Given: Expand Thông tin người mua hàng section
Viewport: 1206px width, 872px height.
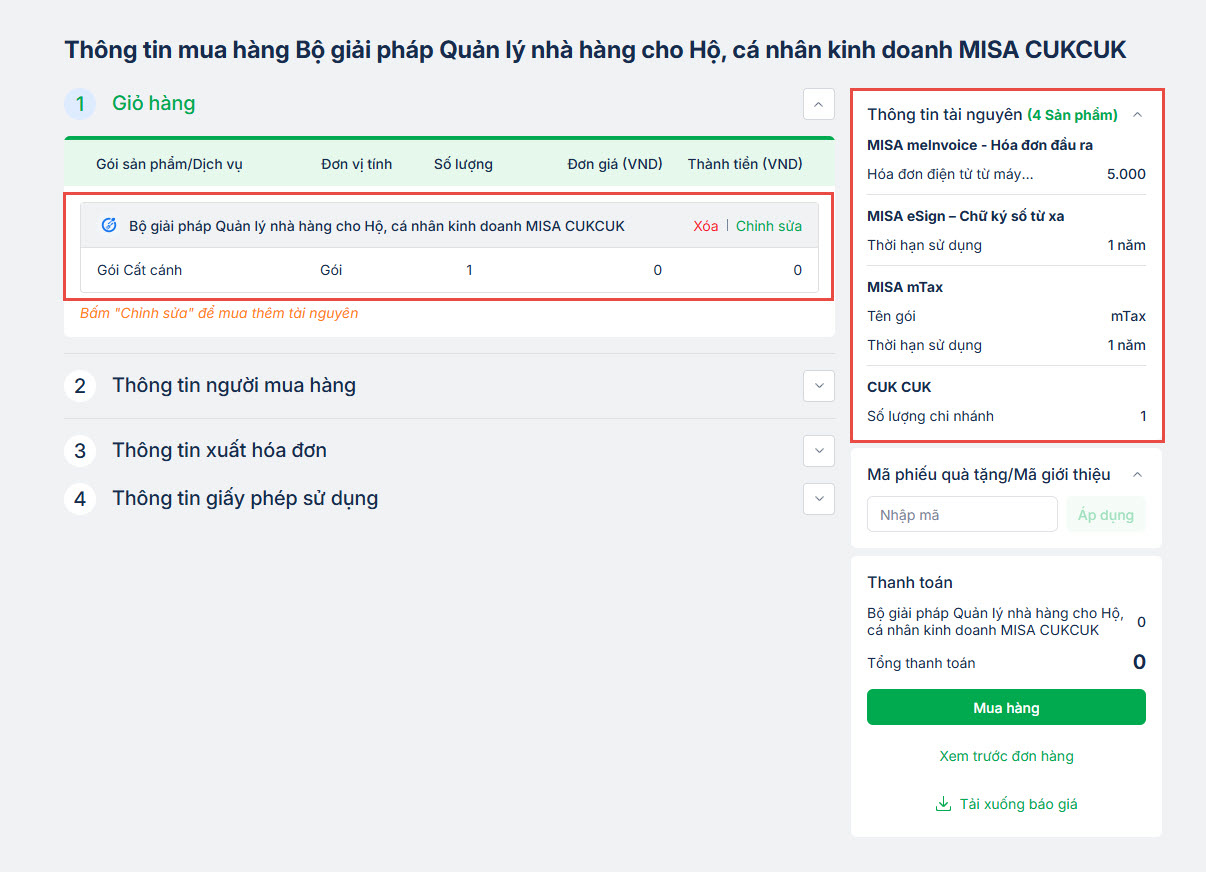Looking at the screenshot, I should [818, 386].
